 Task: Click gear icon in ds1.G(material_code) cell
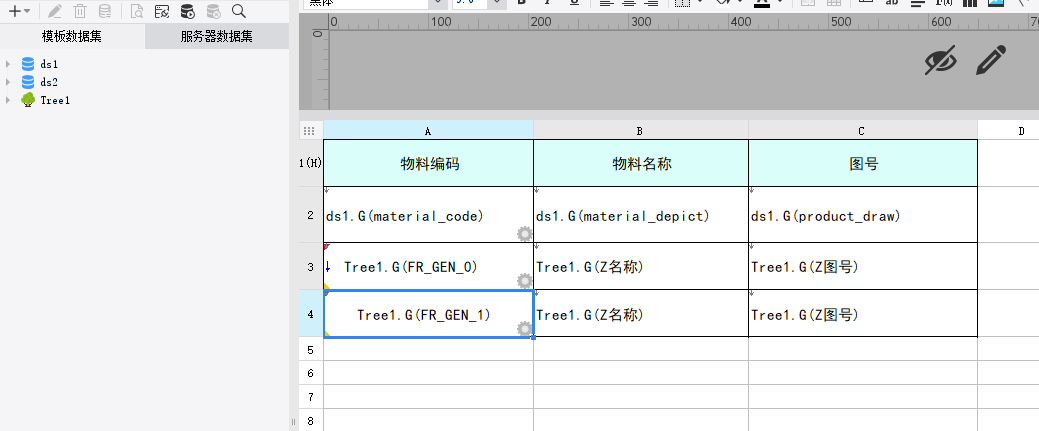[524, 234]
